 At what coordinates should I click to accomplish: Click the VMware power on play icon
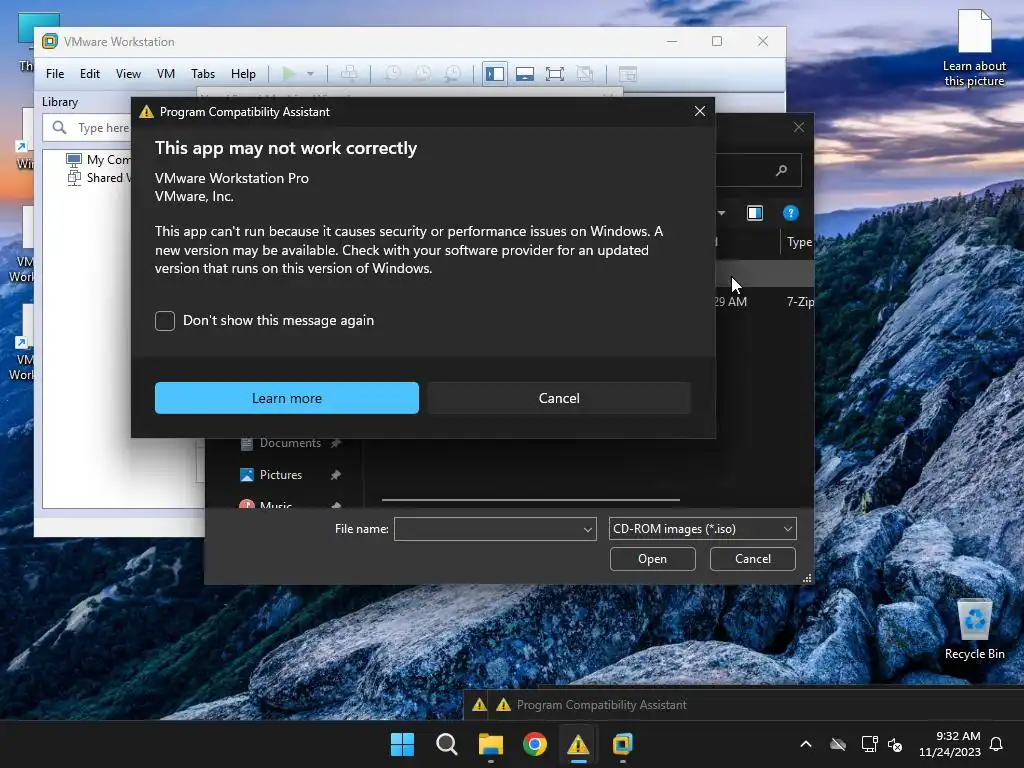pos(289,74)
